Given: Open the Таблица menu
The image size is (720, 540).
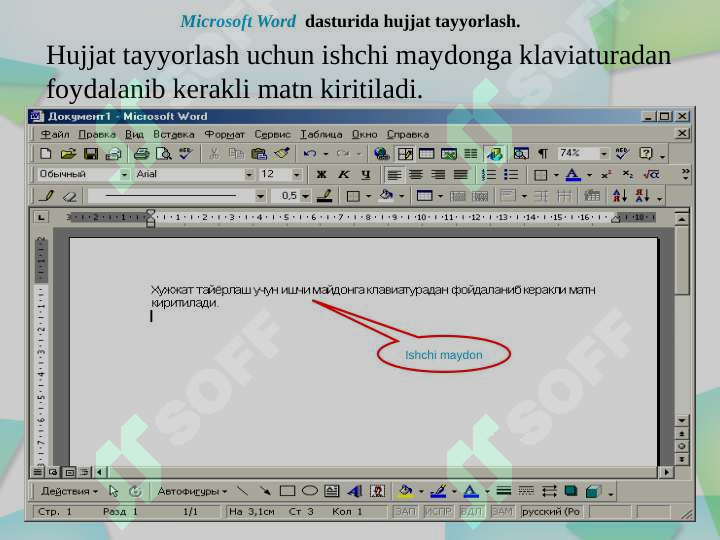Looking at the screenshot, I should point(321,135).
